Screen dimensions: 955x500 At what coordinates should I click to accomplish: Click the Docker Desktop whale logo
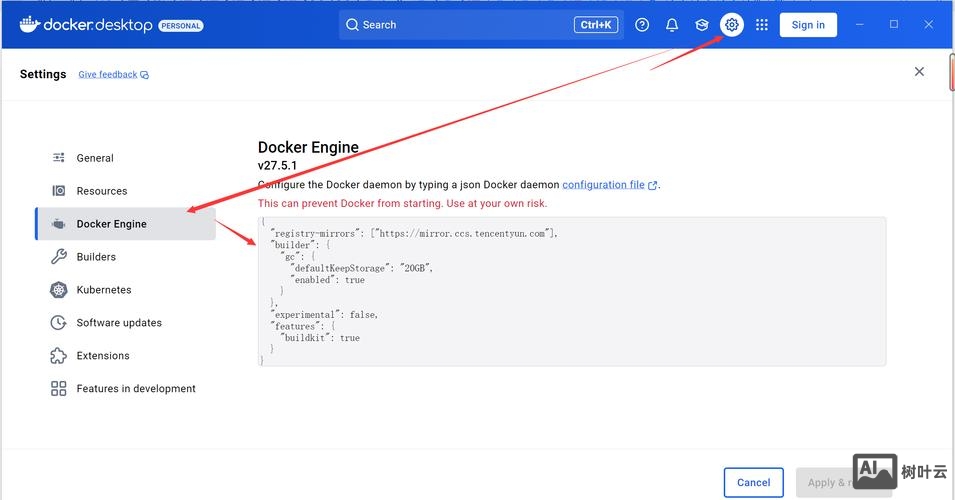[28, 24]
